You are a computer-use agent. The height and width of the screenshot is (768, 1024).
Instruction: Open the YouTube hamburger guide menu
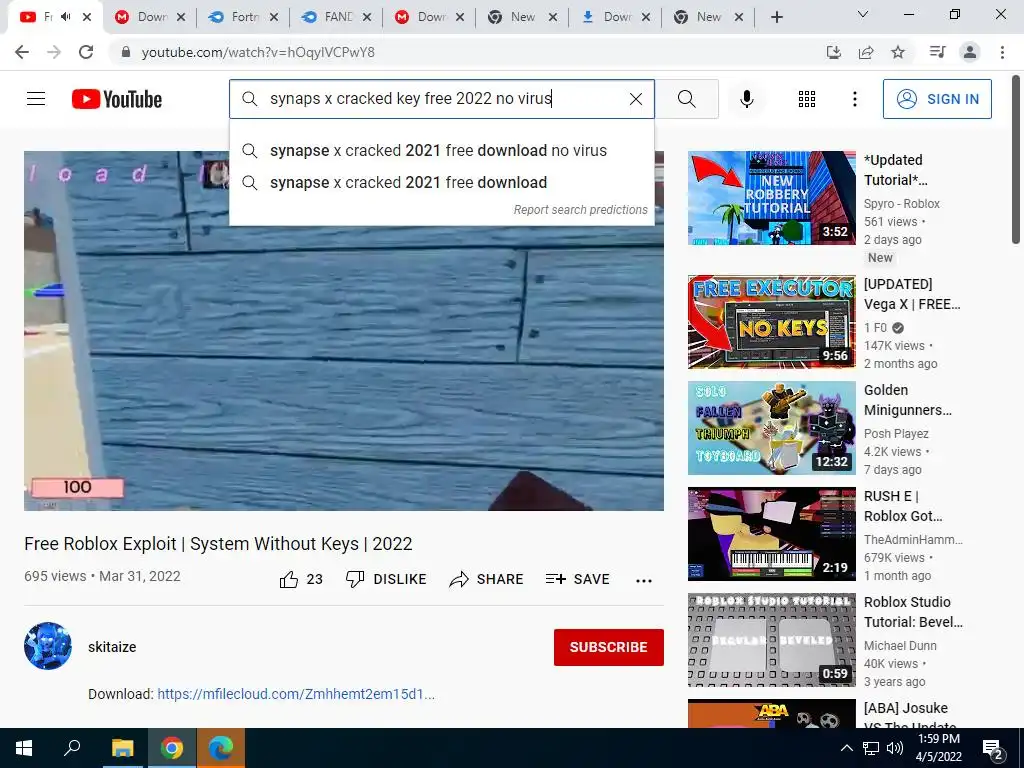[x=36, y=99]
